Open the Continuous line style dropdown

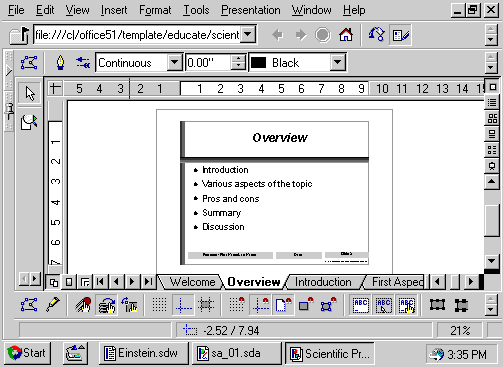[174, 62]
